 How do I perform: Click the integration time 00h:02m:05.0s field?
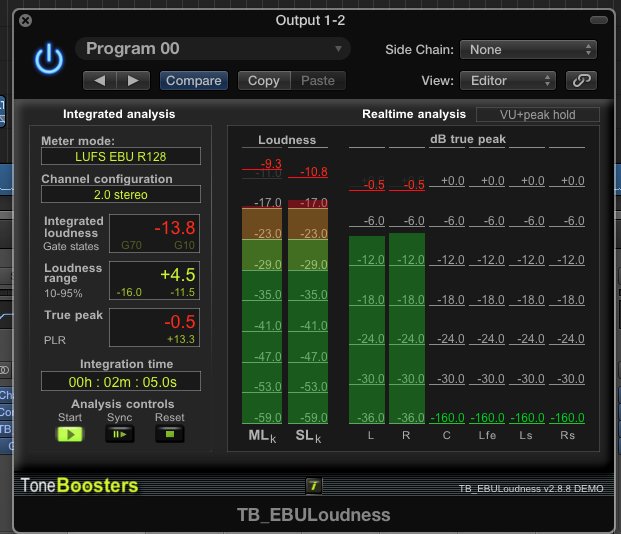(121, 381)
